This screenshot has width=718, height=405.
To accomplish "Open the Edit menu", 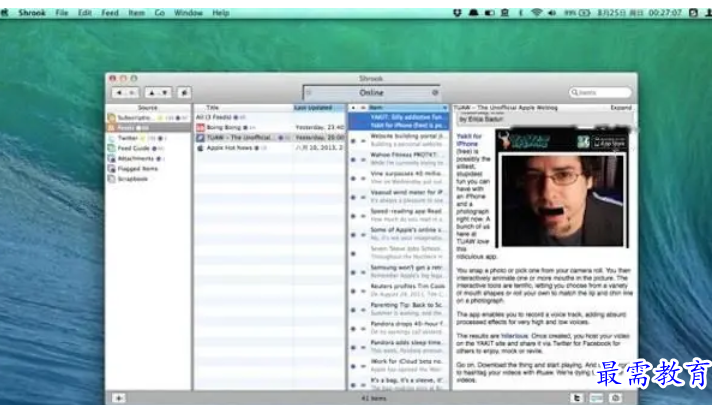I will pyautogui.click(x=84, y=13).
